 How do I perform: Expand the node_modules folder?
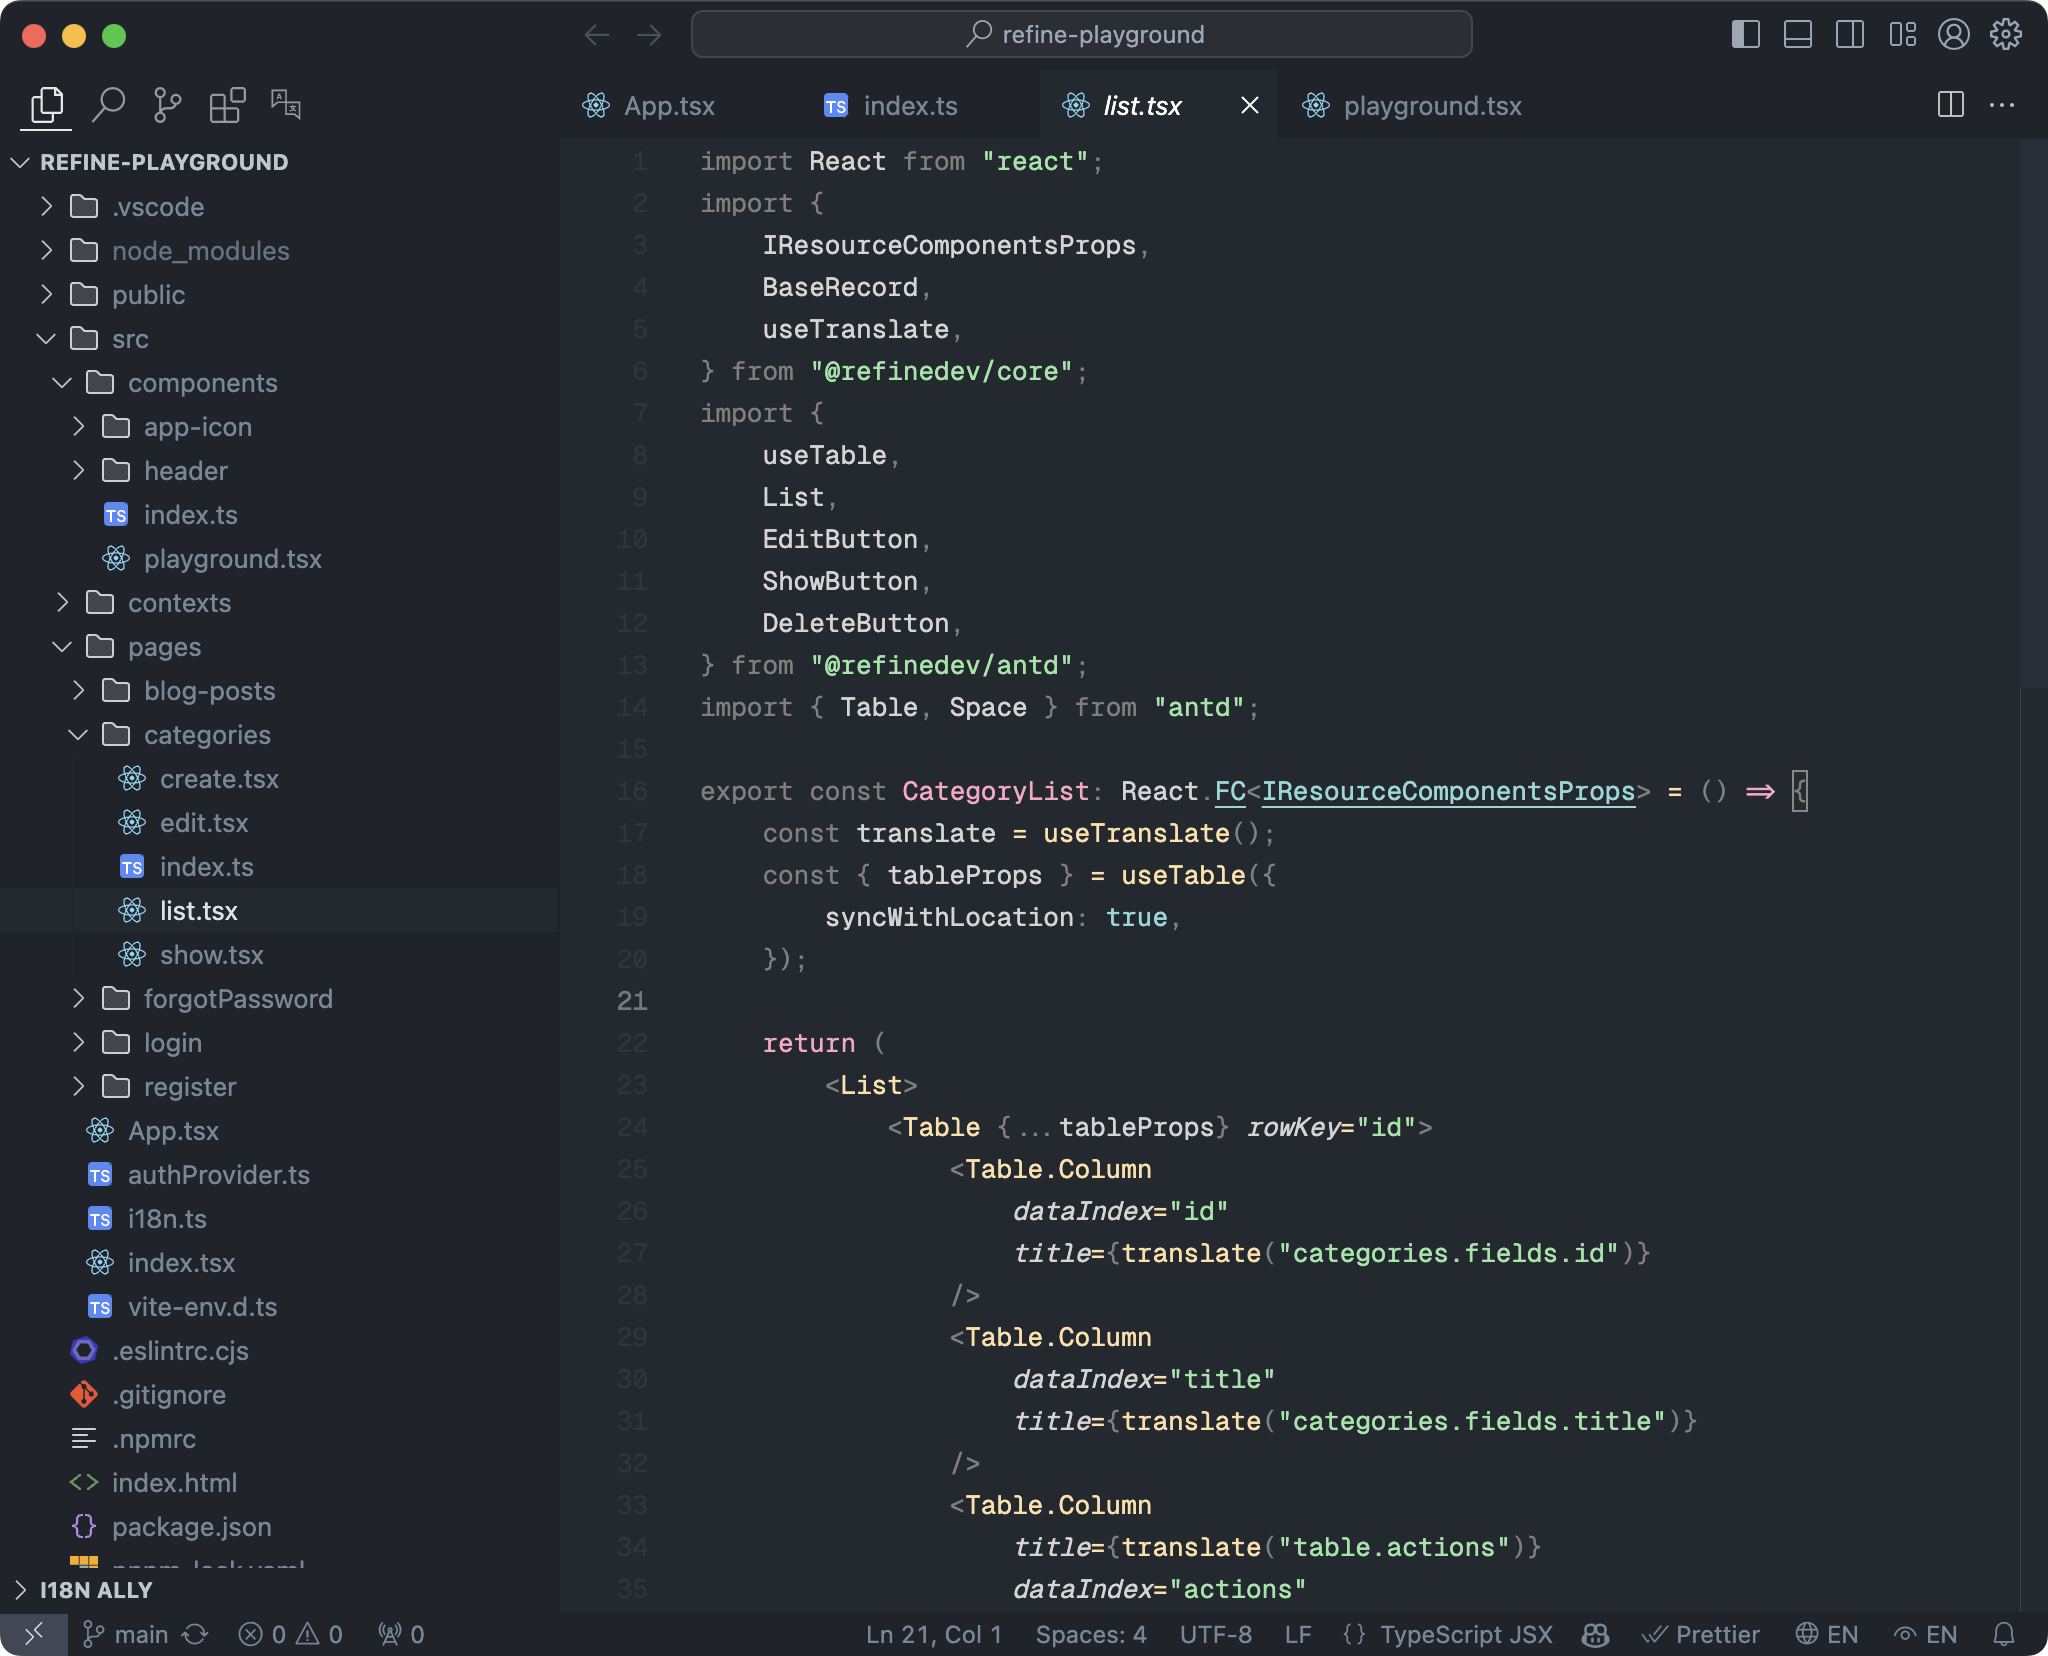point(200,251)
